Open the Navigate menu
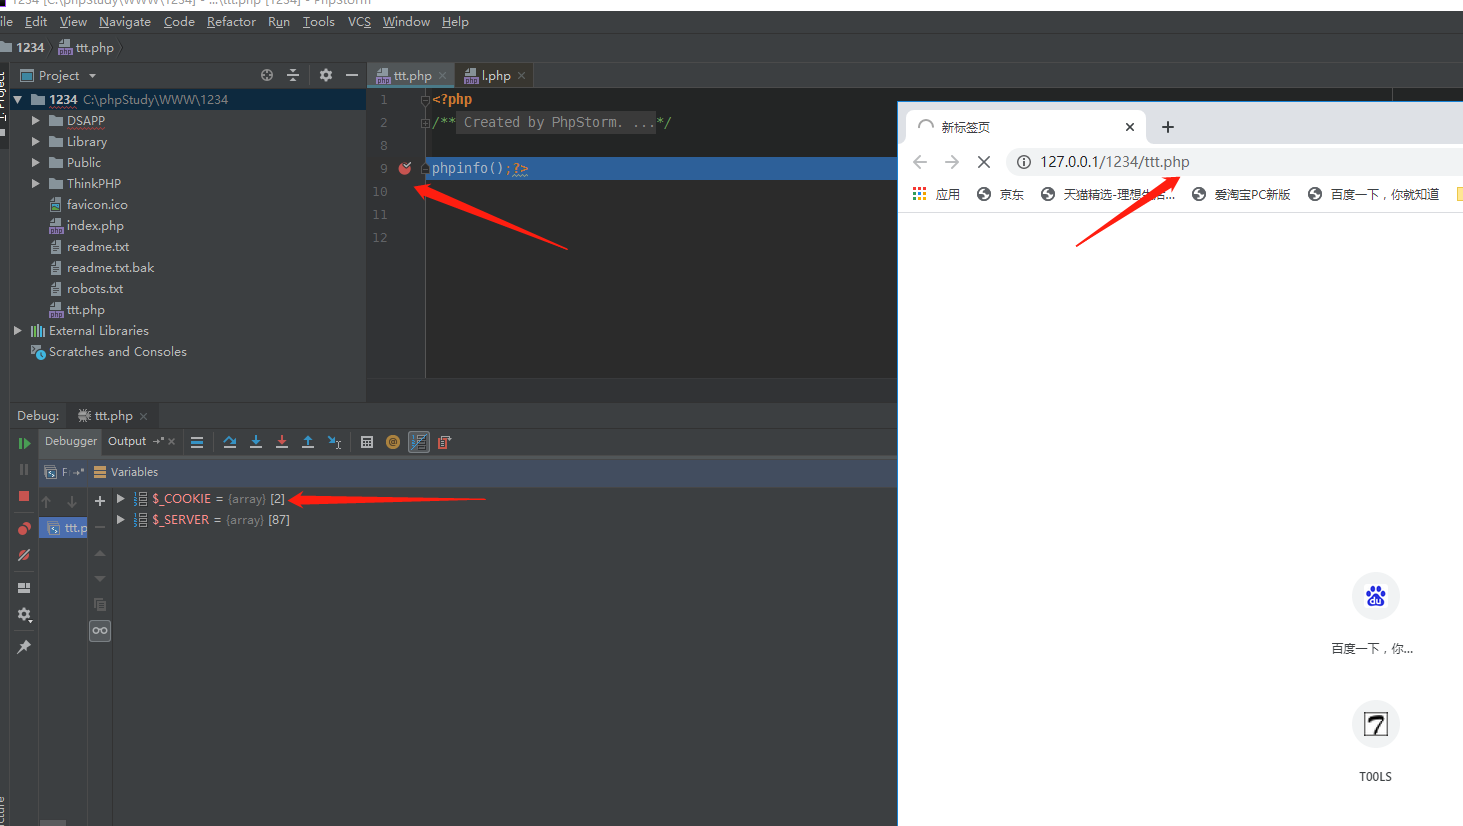The width and height of the screenshot is (1463, 826). (125, 21)
